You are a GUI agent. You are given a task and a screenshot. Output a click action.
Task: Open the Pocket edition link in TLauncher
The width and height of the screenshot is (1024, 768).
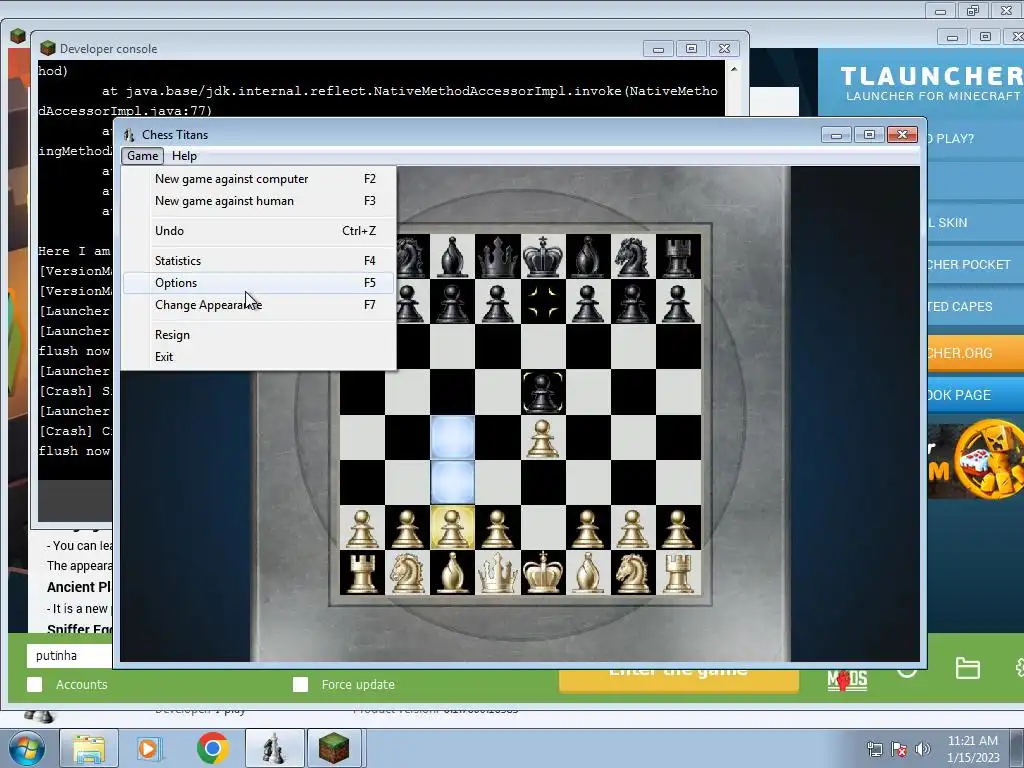click(975, 264)
